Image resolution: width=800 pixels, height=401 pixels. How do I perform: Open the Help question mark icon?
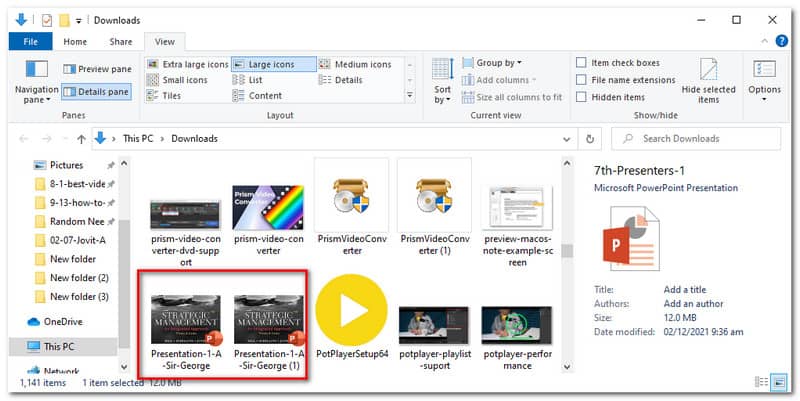782,41
